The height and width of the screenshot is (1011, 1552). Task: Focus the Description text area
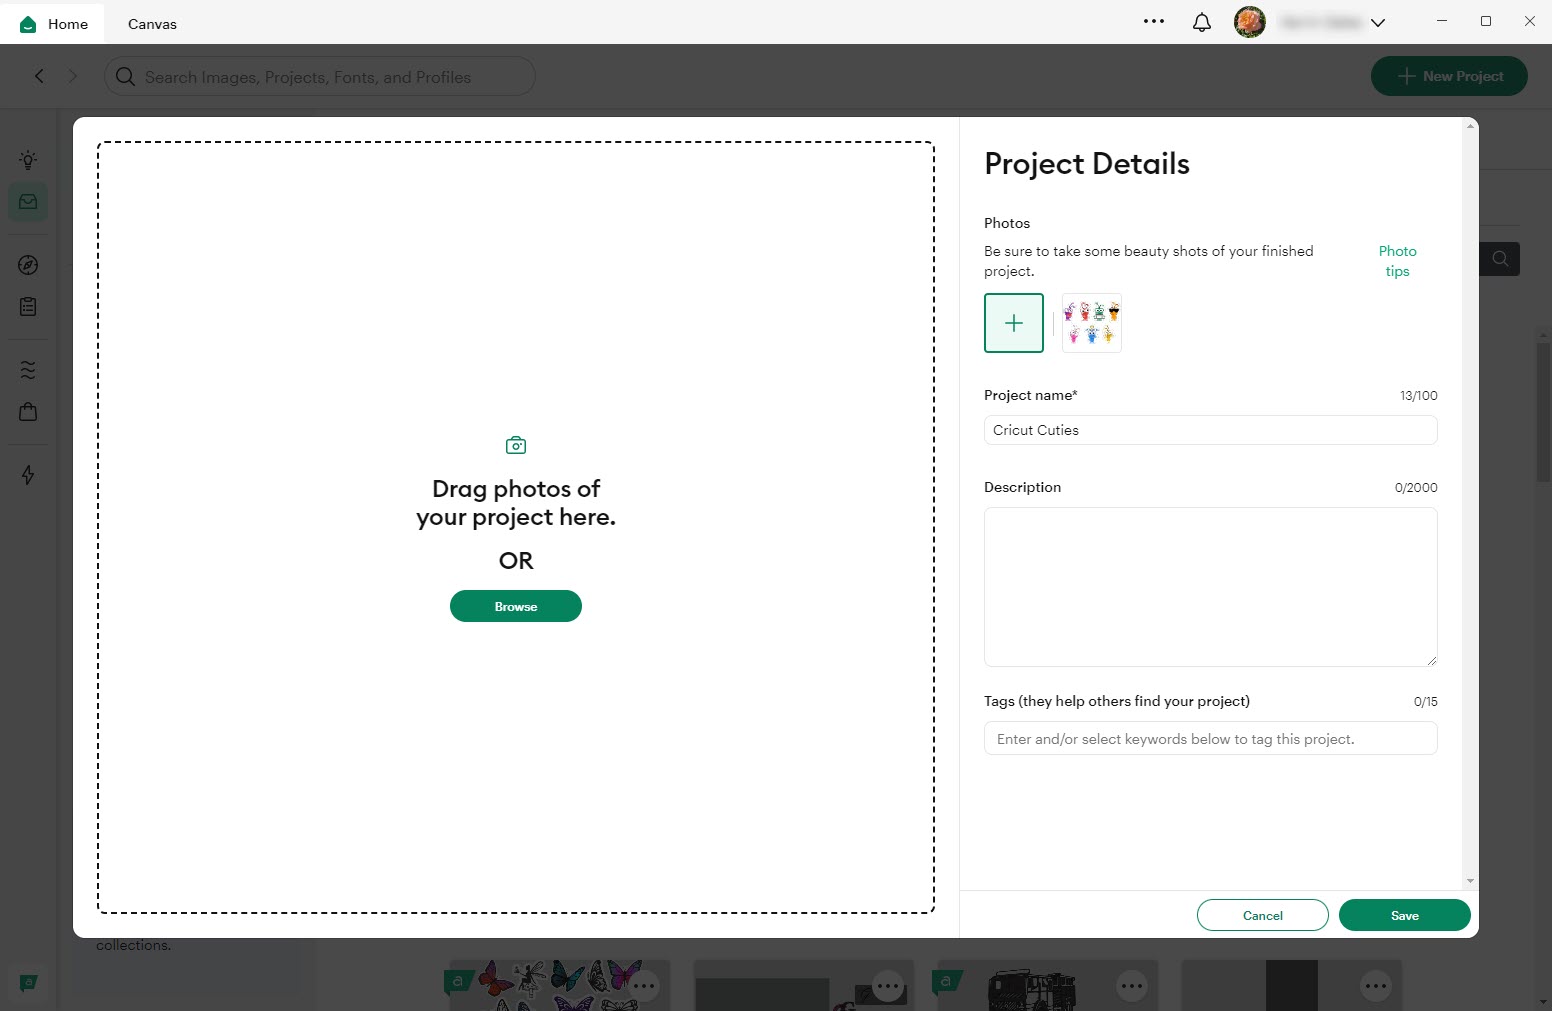1210,586
